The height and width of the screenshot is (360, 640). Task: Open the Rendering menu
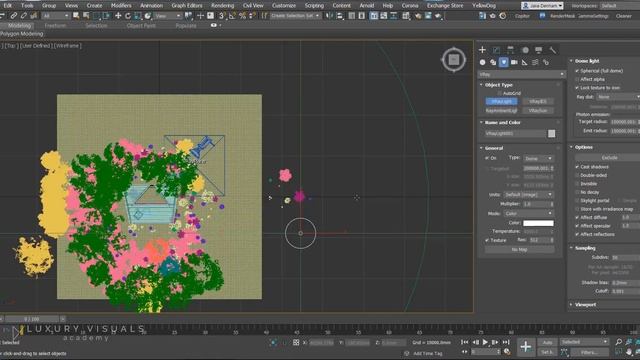(222, 6)
